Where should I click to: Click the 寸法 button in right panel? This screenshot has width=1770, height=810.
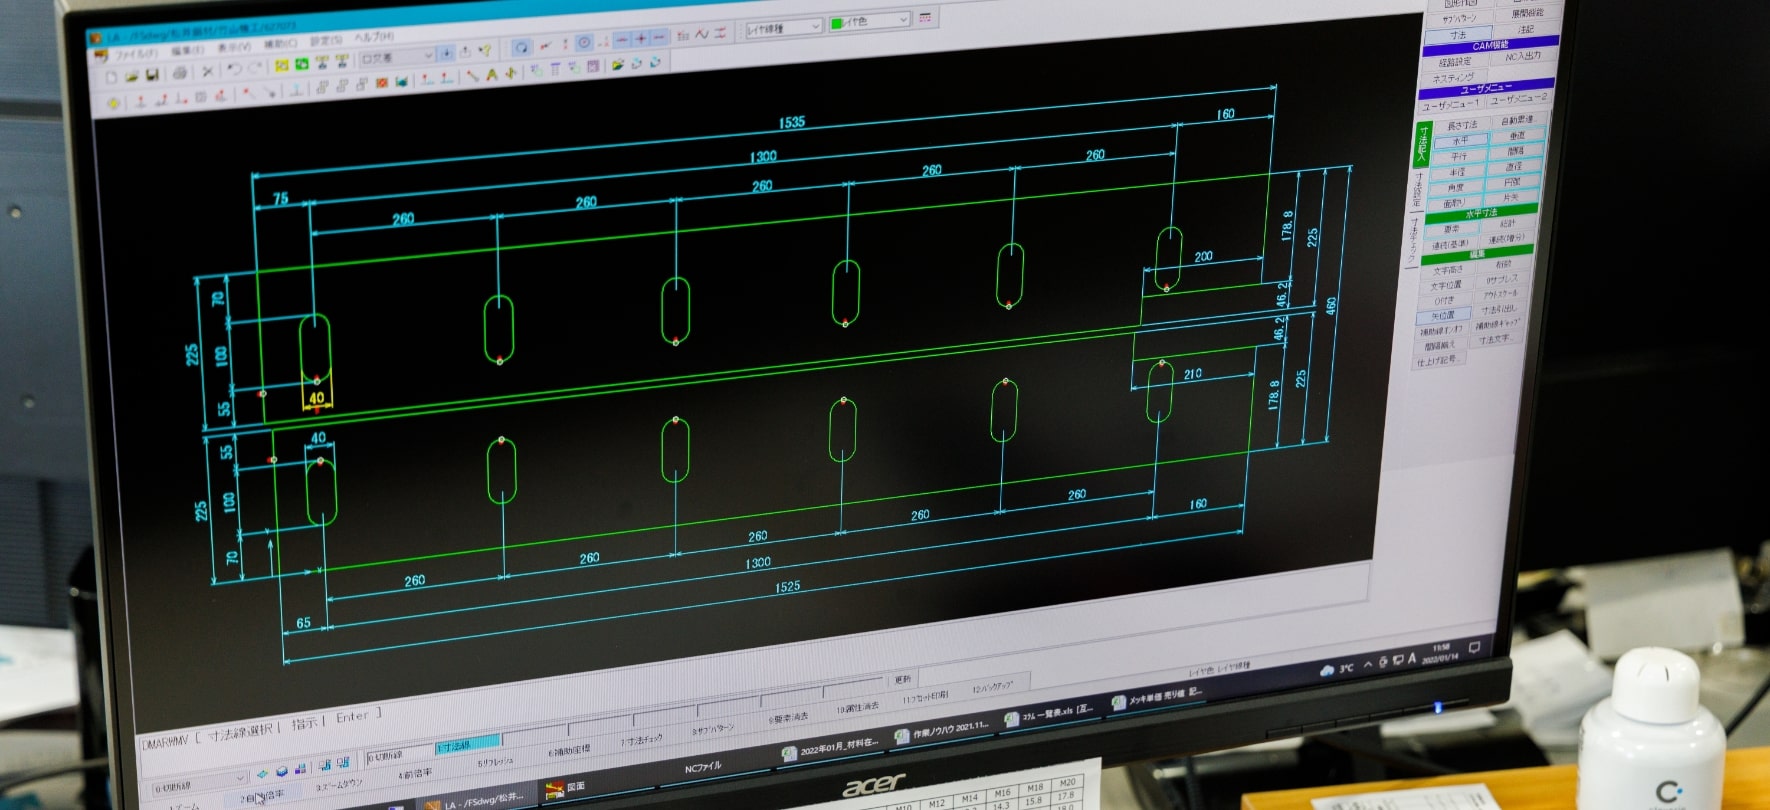click(1457, 35)
